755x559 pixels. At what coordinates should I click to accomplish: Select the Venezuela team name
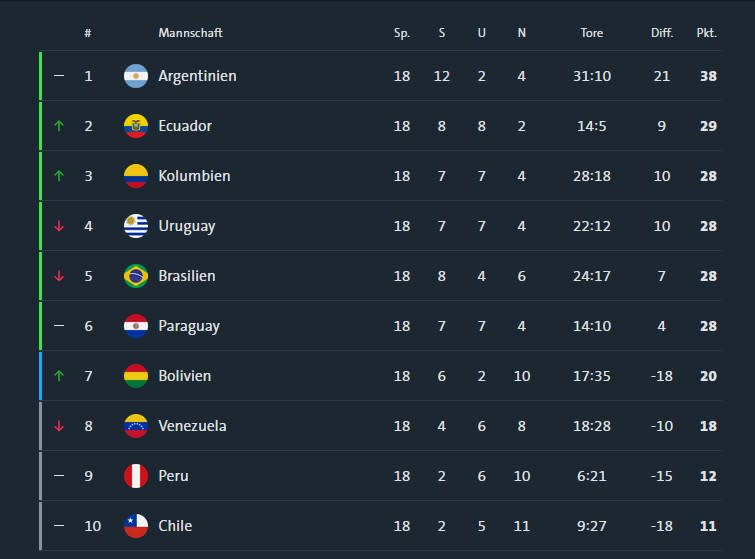(x=192, y=426)
